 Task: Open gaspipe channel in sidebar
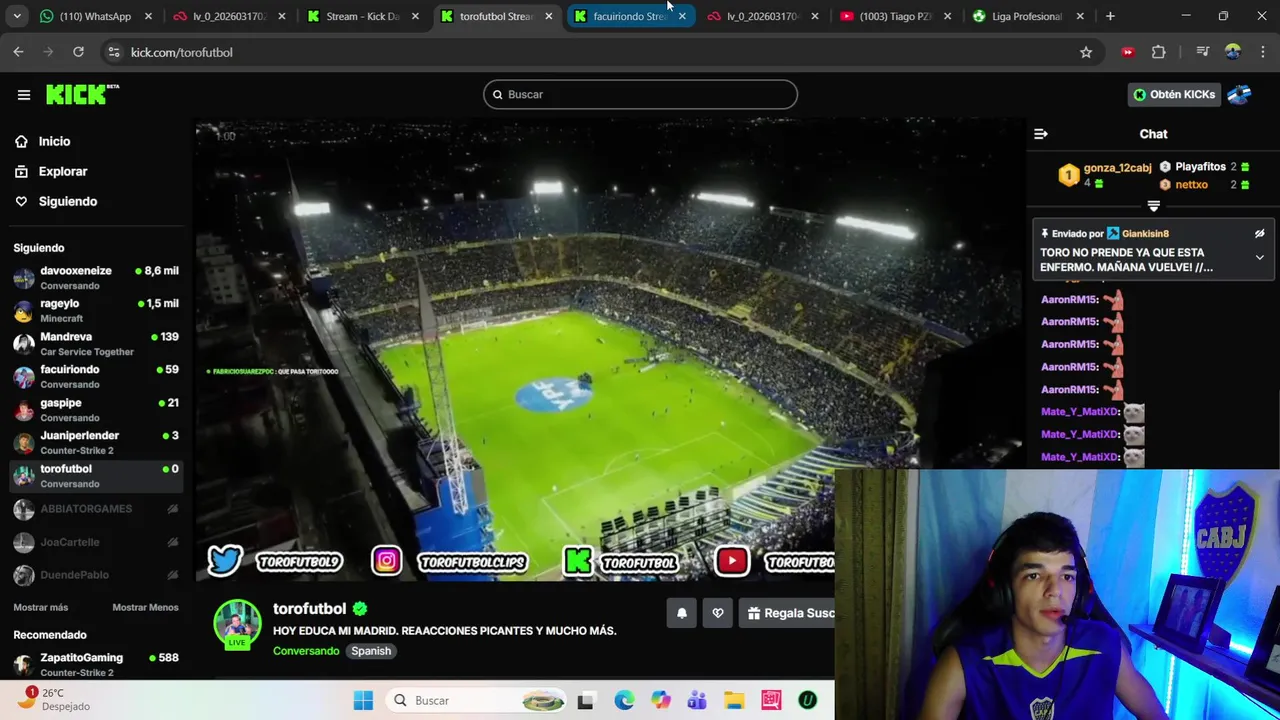[96, 410]
